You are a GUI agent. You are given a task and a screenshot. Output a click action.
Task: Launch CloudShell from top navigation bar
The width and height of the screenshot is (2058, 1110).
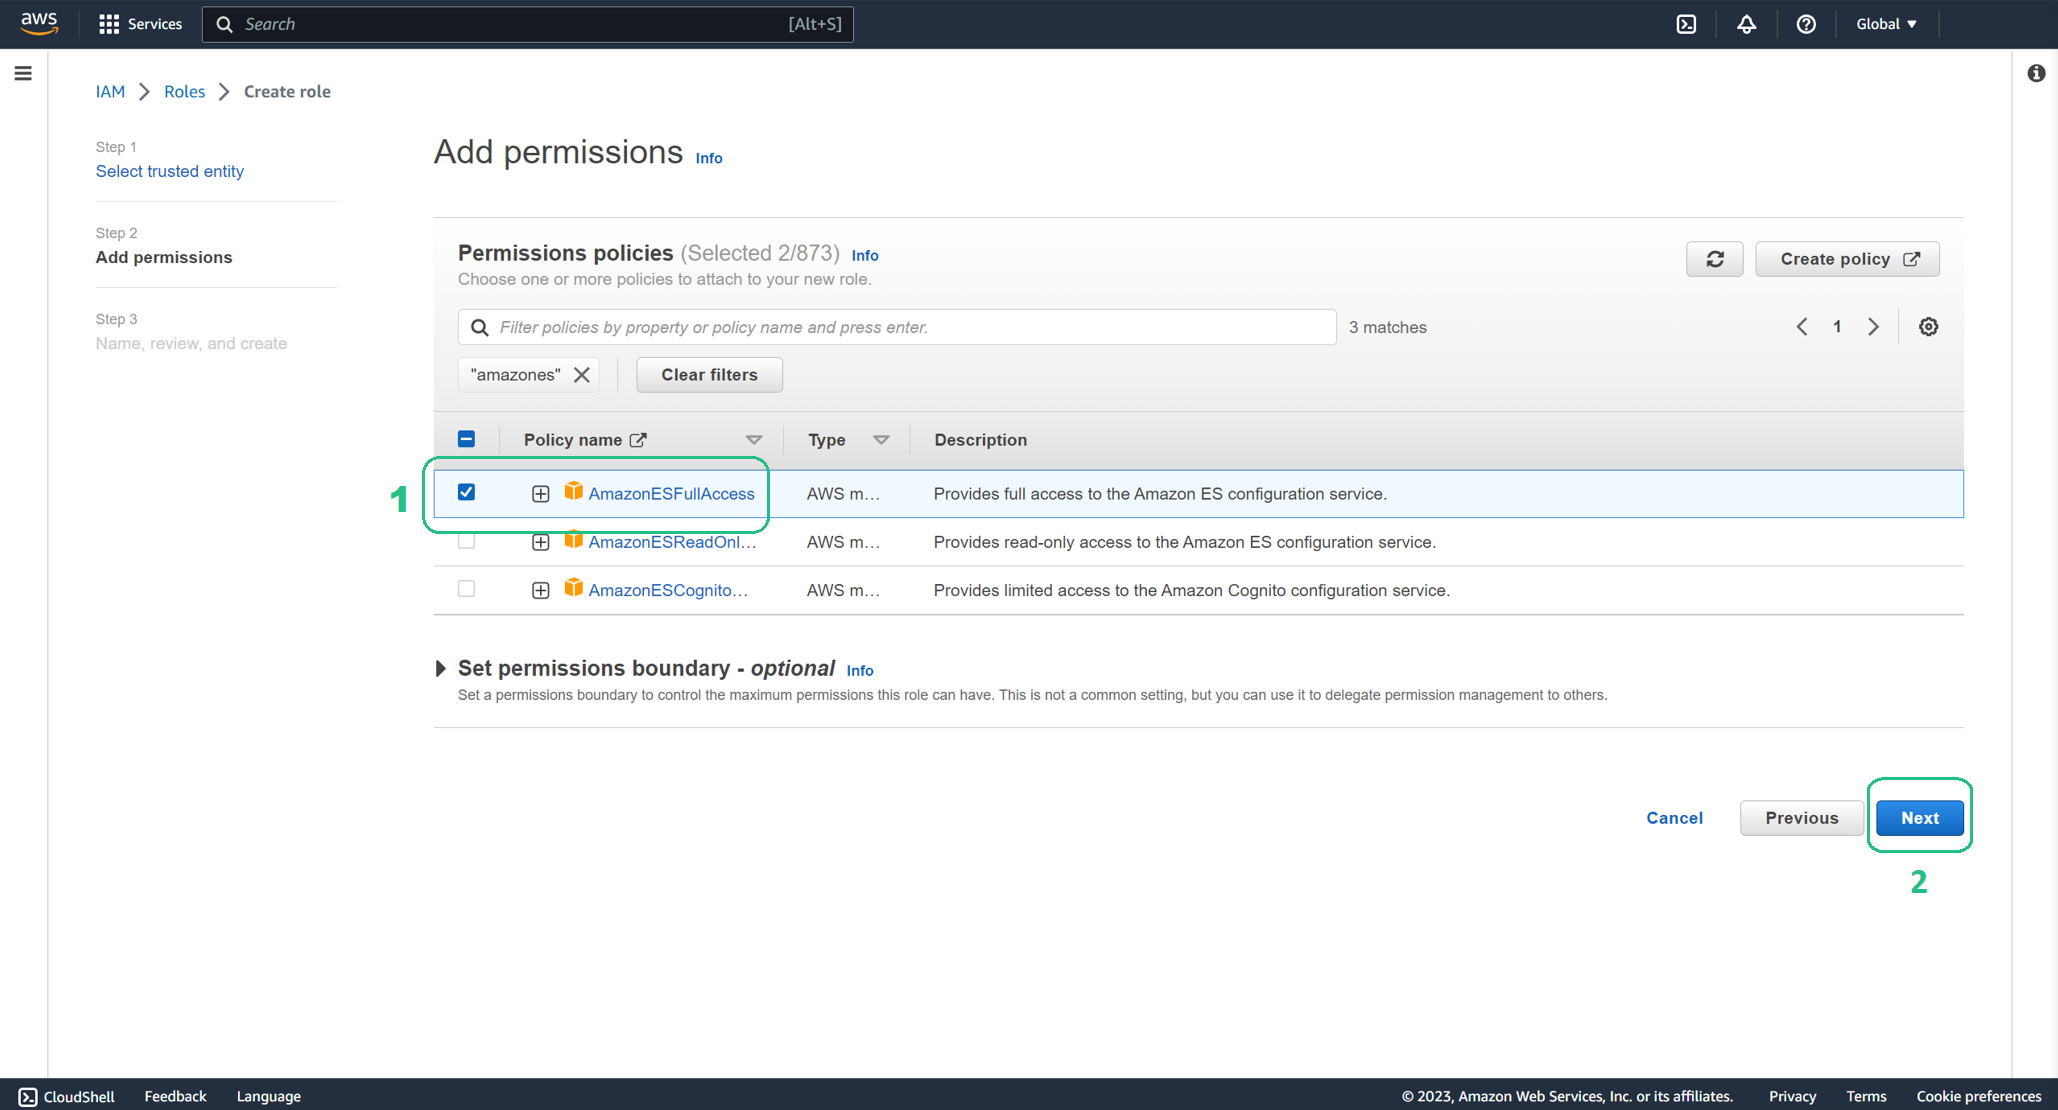[1686, 24]
